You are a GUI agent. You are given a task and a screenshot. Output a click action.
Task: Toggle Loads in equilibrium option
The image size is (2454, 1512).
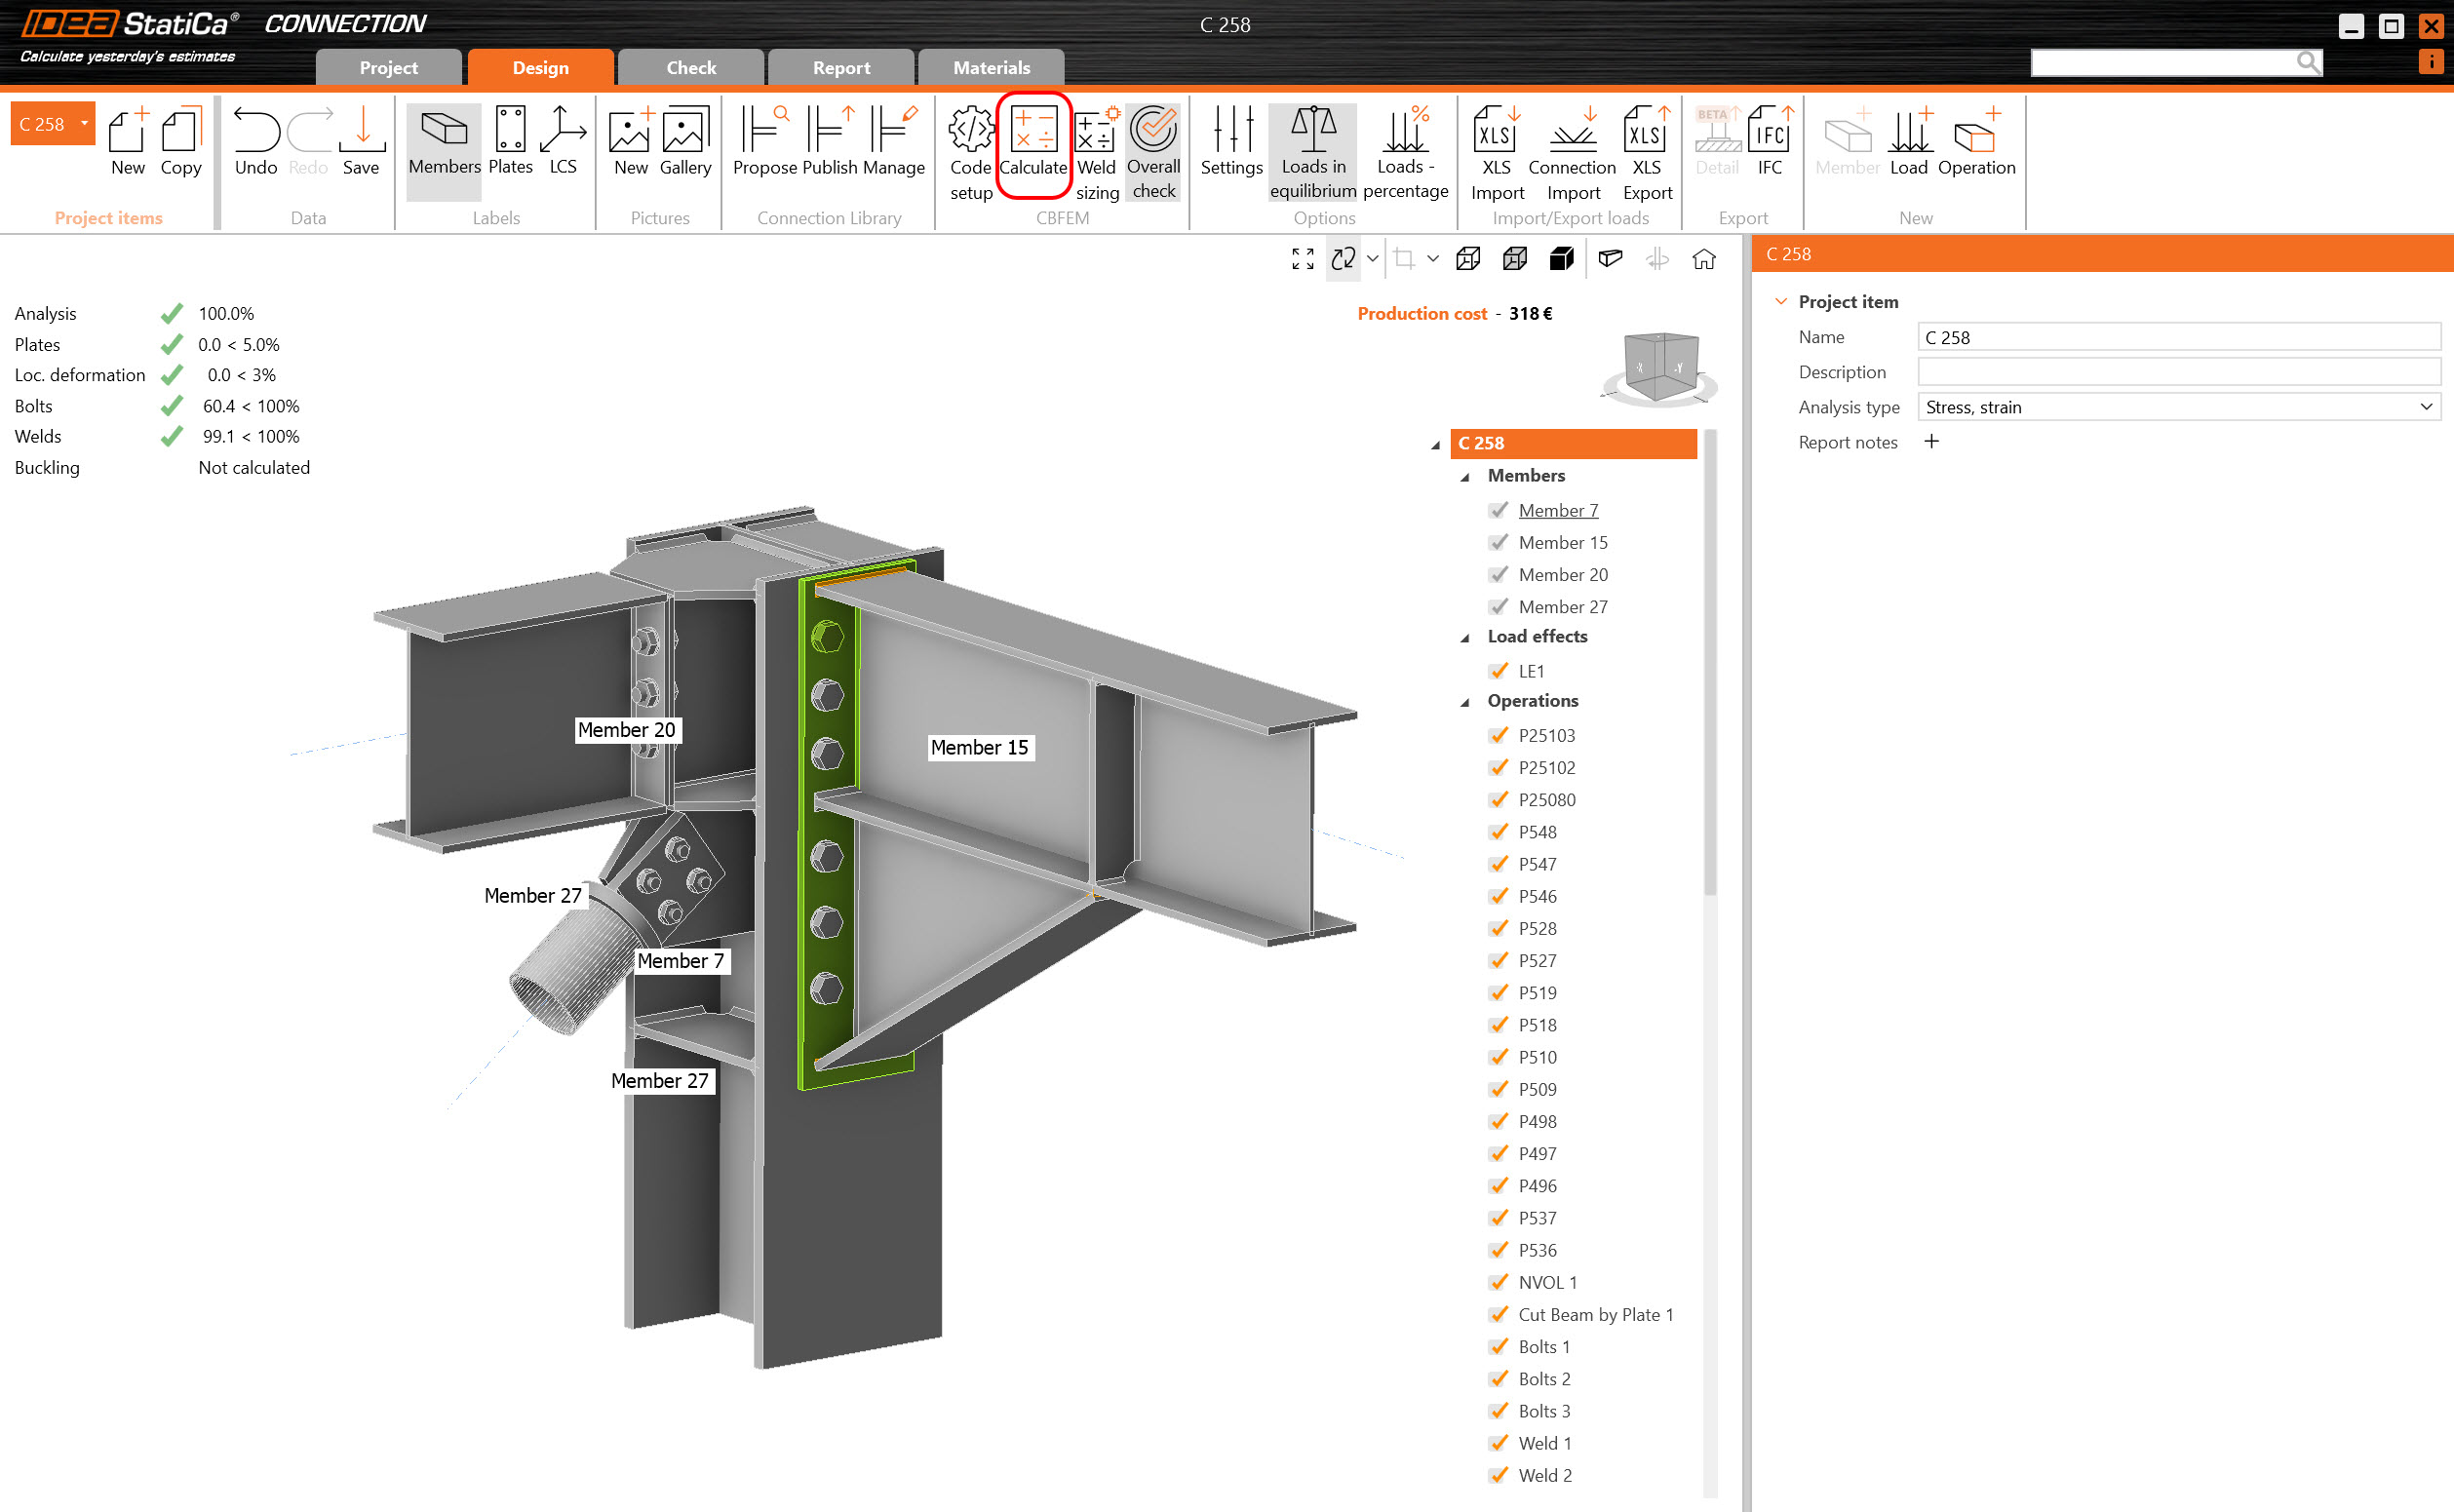pyautogui.click(x=1312, y=150)
